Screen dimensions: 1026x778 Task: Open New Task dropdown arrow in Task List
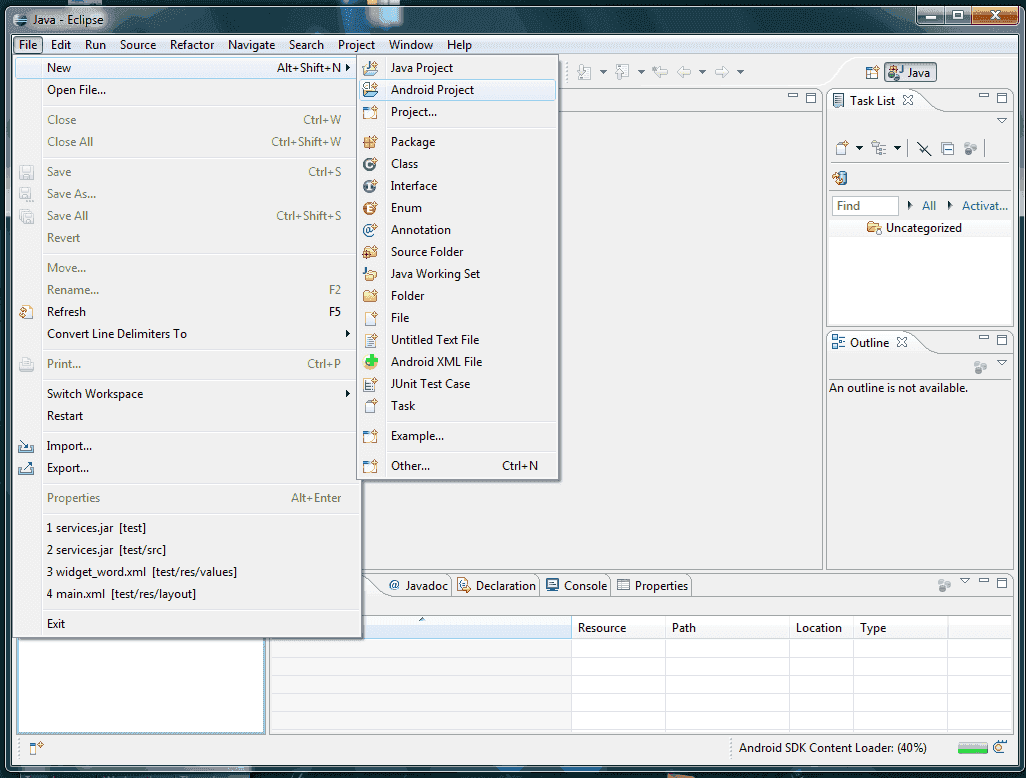click(x=859, y=149)
